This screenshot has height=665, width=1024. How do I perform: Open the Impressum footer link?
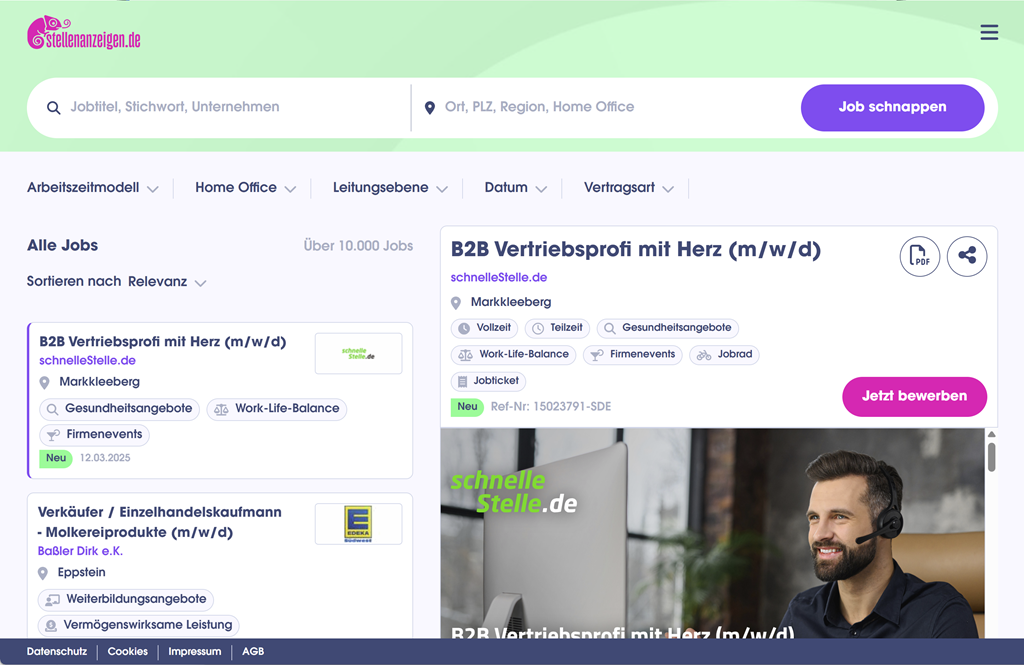point(194,652)
